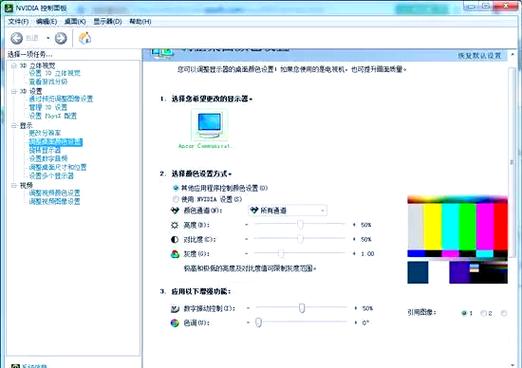
Task: Click the gamma value 1.00
Action: click(x=367, y=254)
